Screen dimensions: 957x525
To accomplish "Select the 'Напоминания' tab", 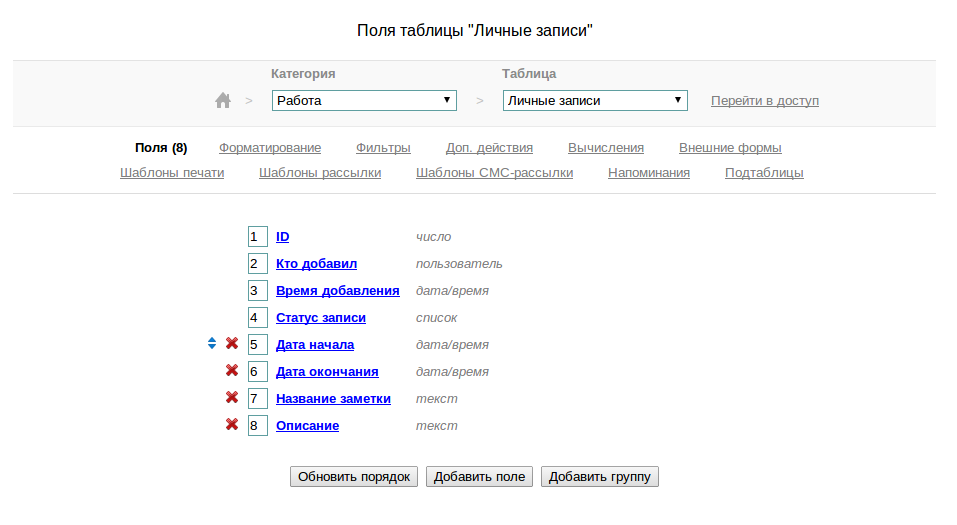I will (x=649, y=173).
